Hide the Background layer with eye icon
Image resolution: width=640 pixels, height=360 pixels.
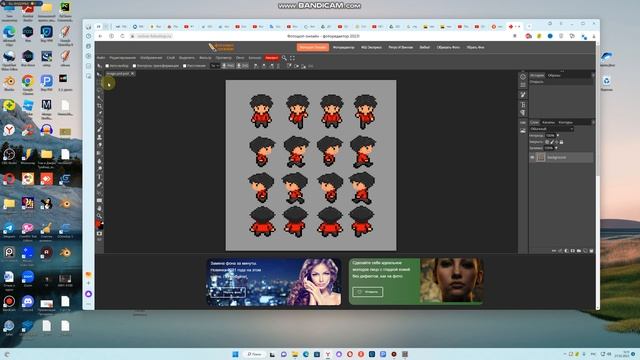click(x=532, y=157)
